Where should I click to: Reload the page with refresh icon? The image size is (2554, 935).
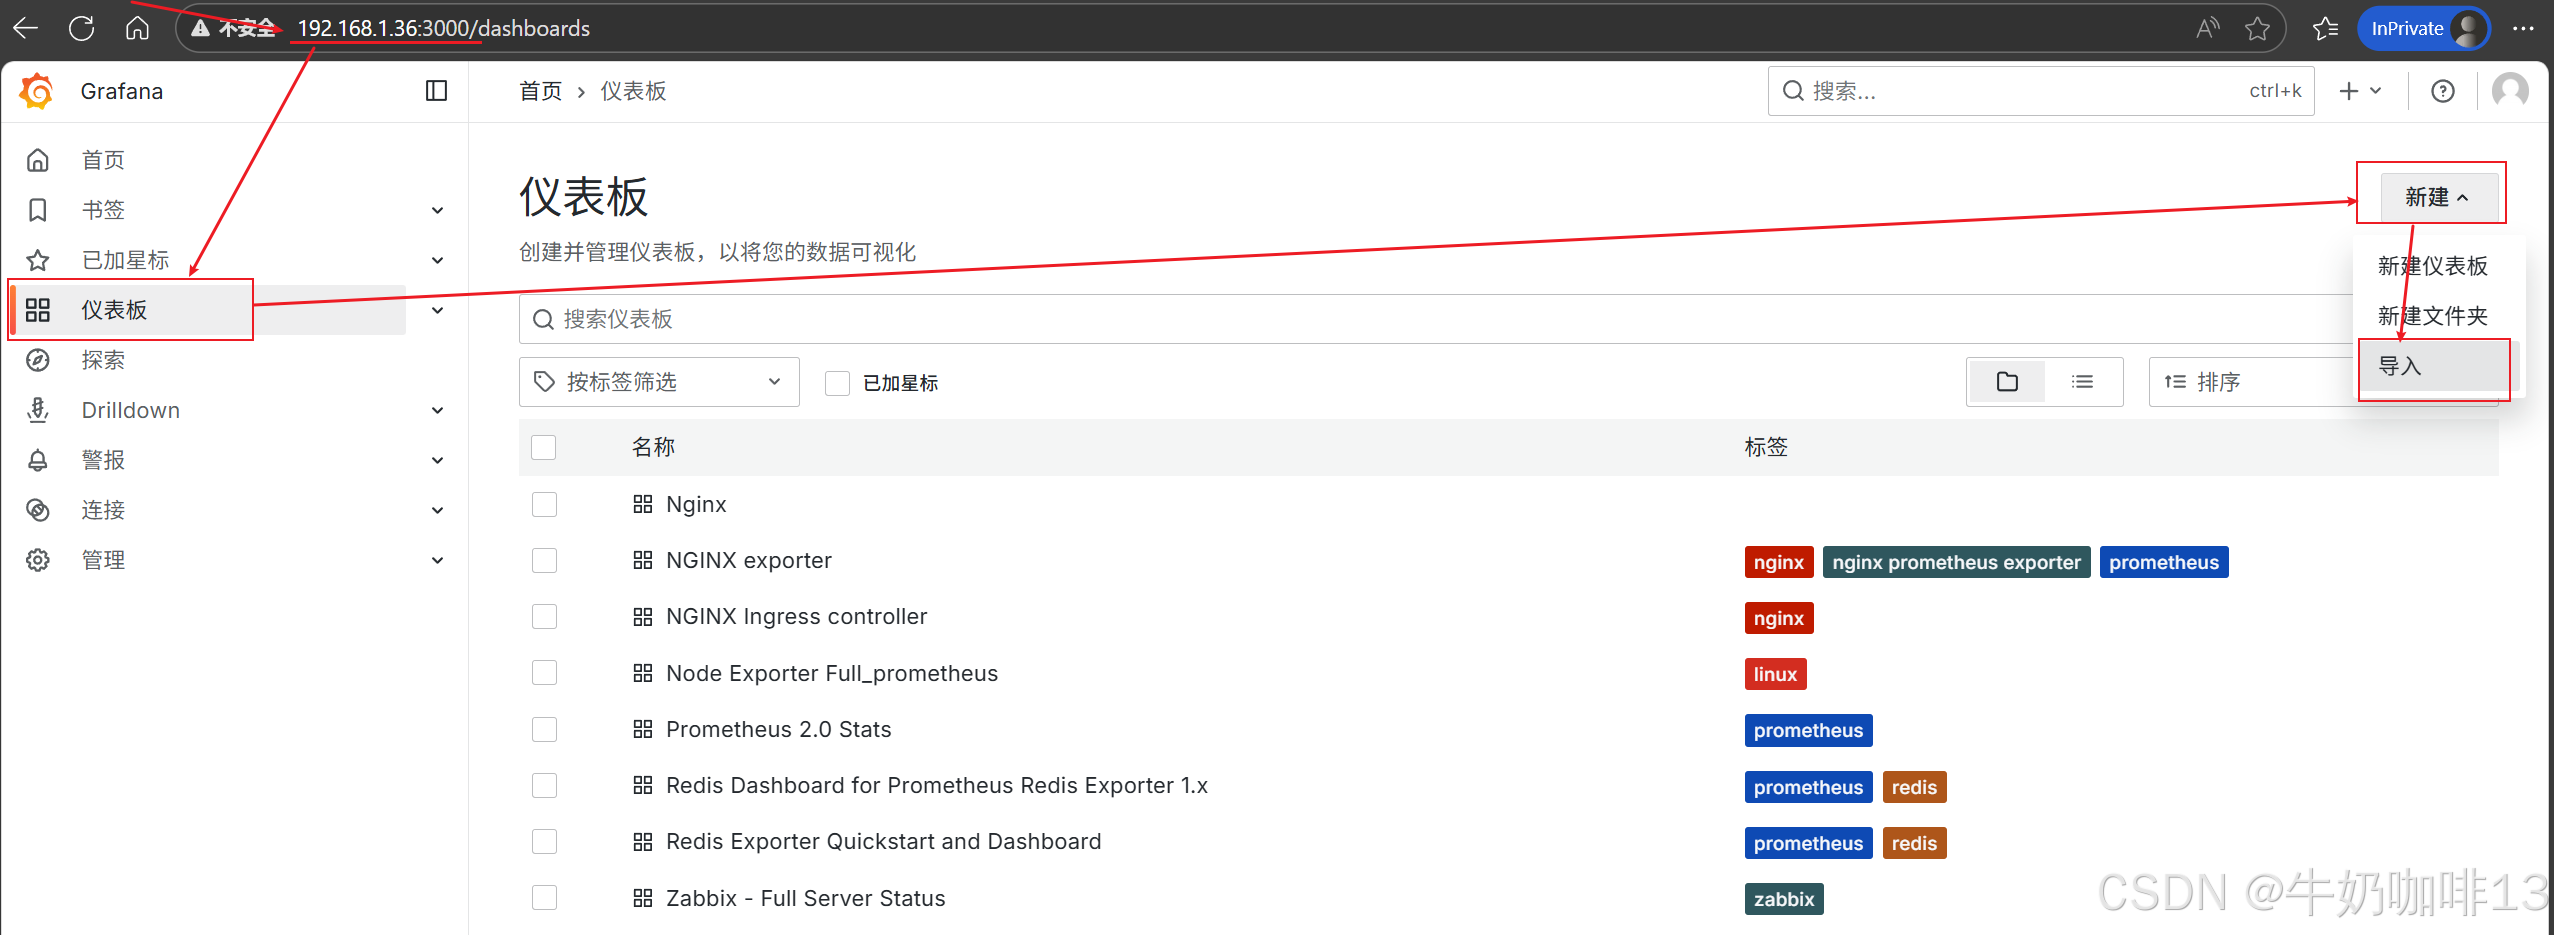(82, 28)
